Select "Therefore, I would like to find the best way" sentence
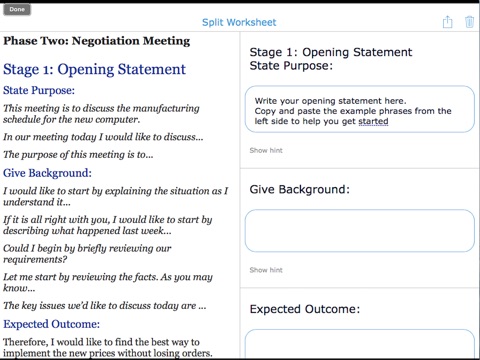Image resolution: width=480 pixels, height=360 pixels. [x=108, y=347]
